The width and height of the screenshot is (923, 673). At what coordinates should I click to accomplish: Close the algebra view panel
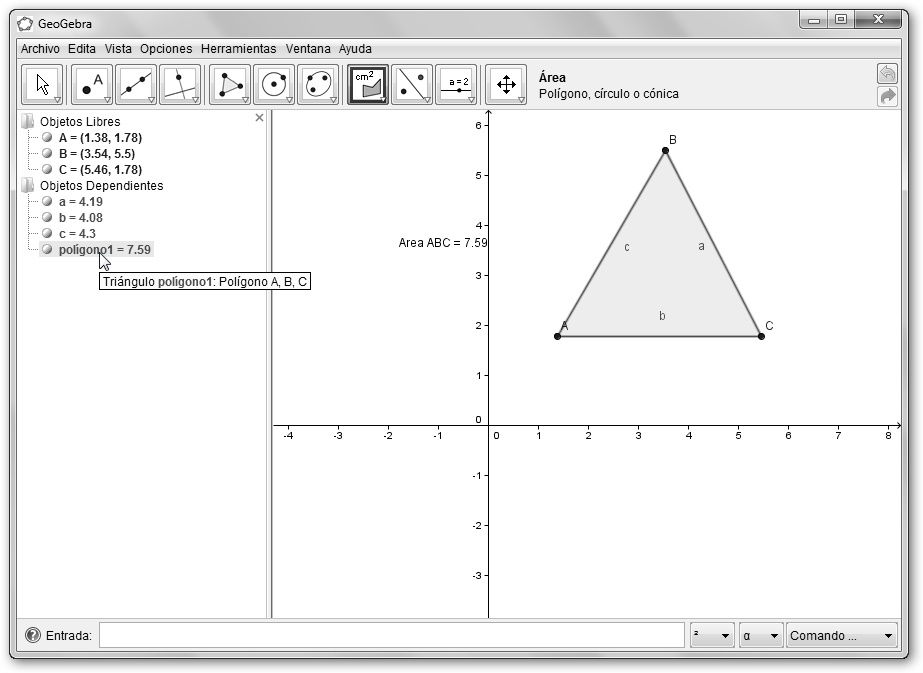click(260, 118)
